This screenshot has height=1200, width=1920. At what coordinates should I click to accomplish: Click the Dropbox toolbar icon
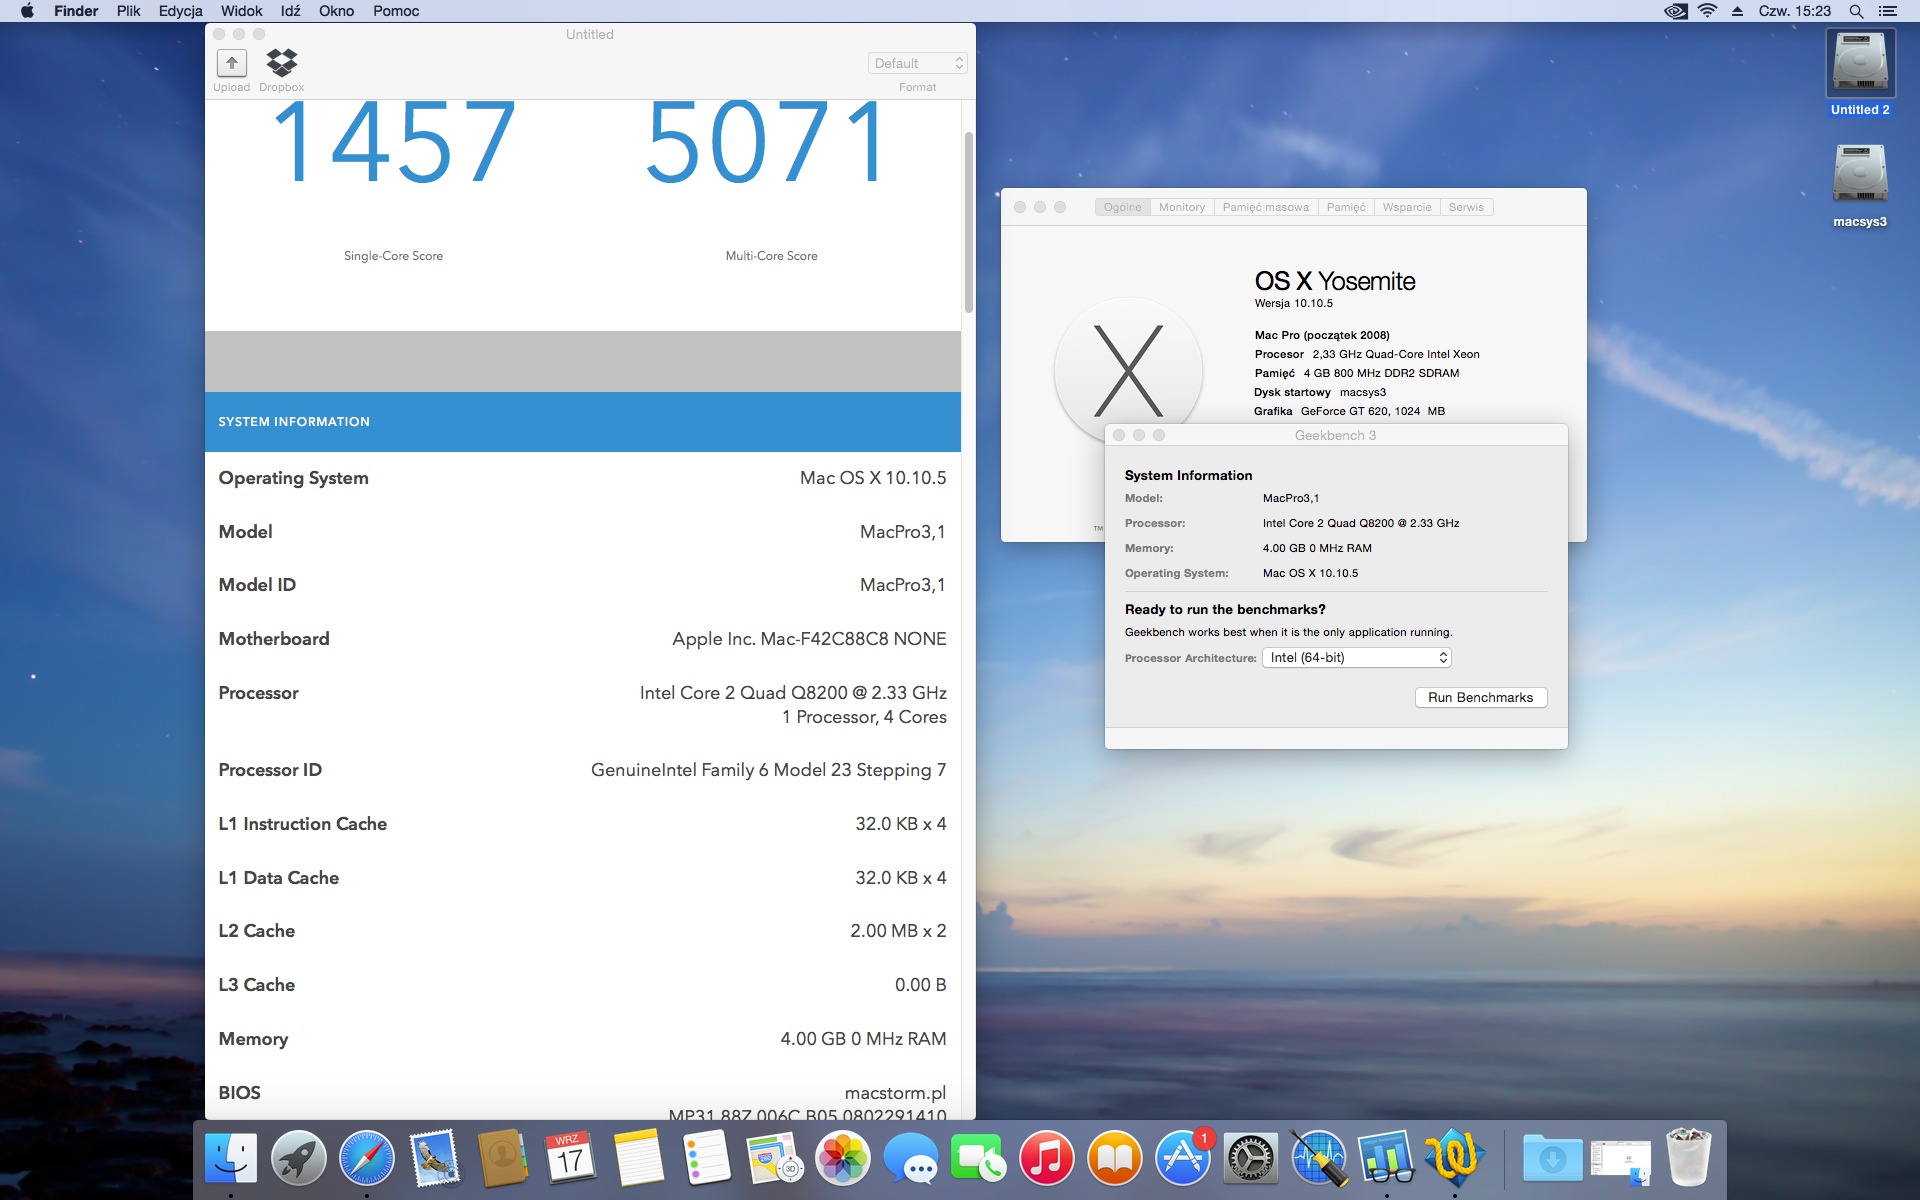coord(282,64)
